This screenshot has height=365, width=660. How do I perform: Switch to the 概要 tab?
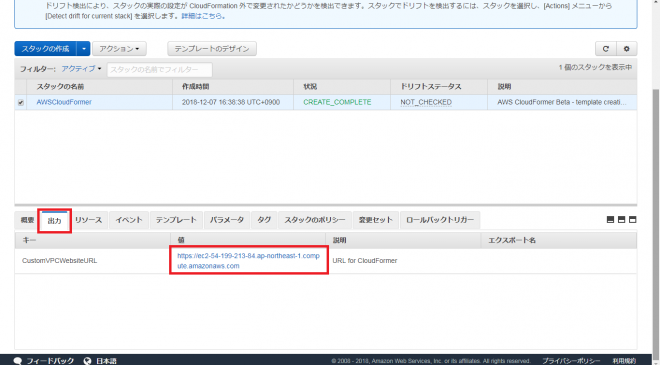(x=27, y=220)
